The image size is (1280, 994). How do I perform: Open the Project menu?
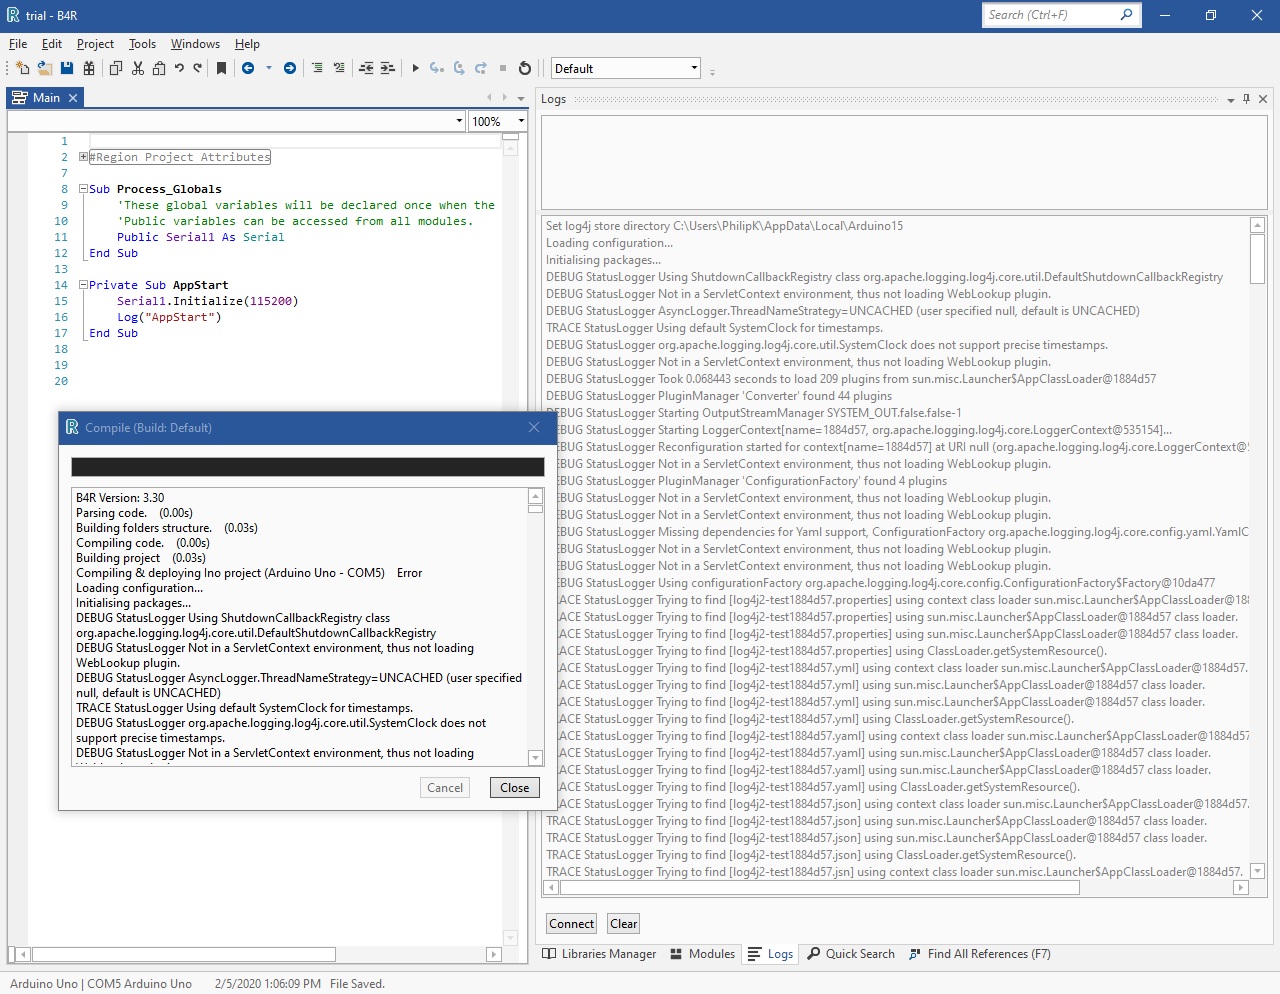(95, 44)
